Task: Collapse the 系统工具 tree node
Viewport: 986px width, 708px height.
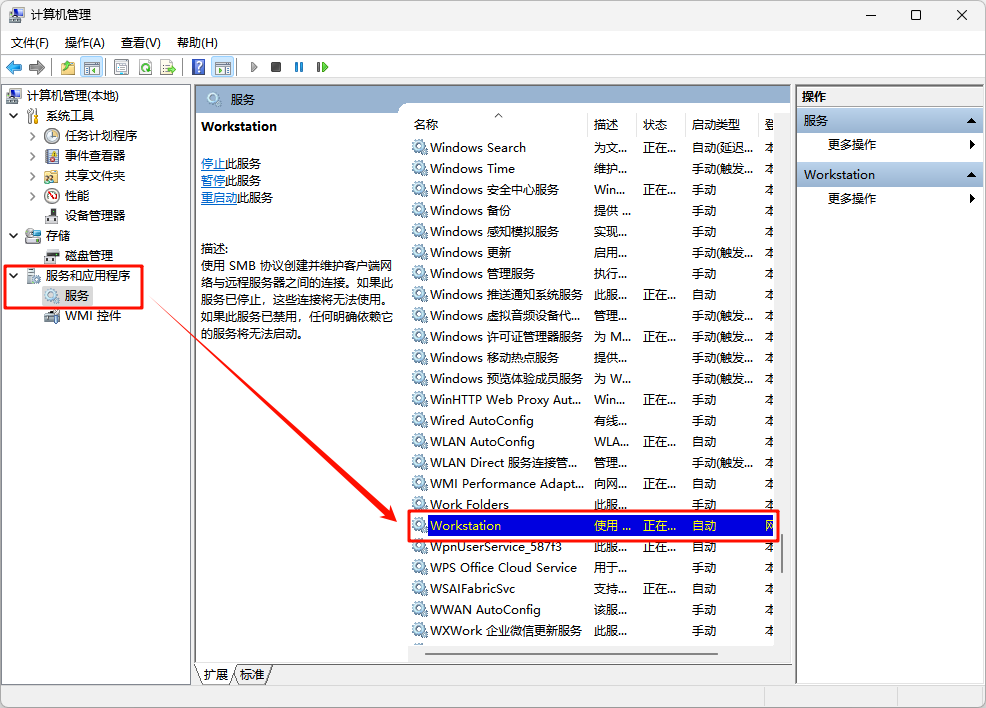Action: [14, 116]
